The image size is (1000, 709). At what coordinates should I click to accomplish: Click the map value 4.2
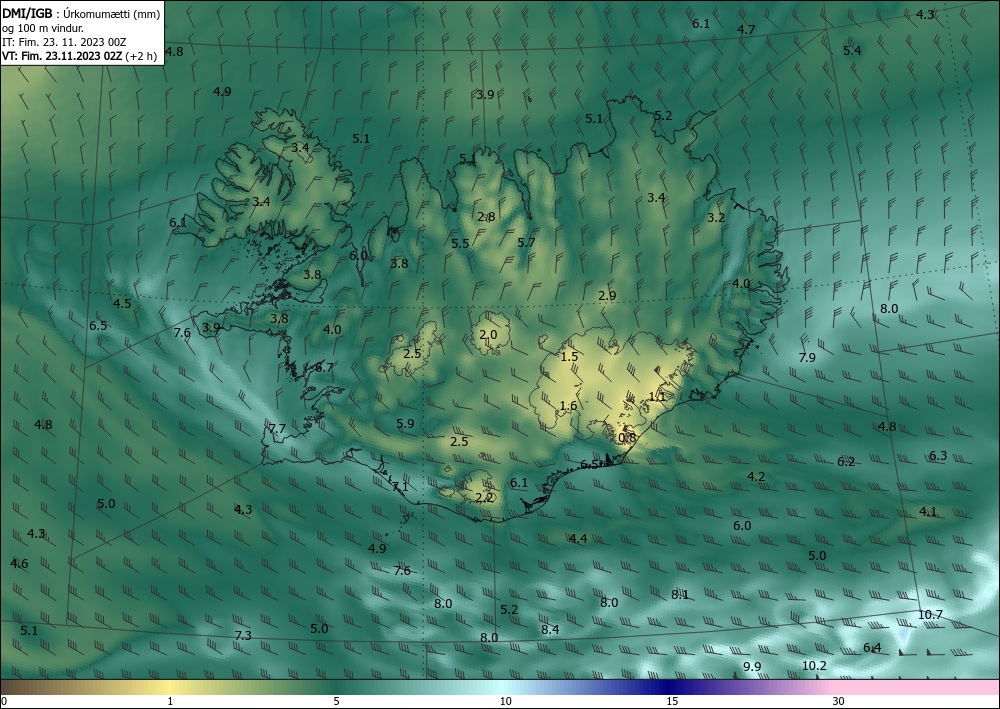pos(756,477)
